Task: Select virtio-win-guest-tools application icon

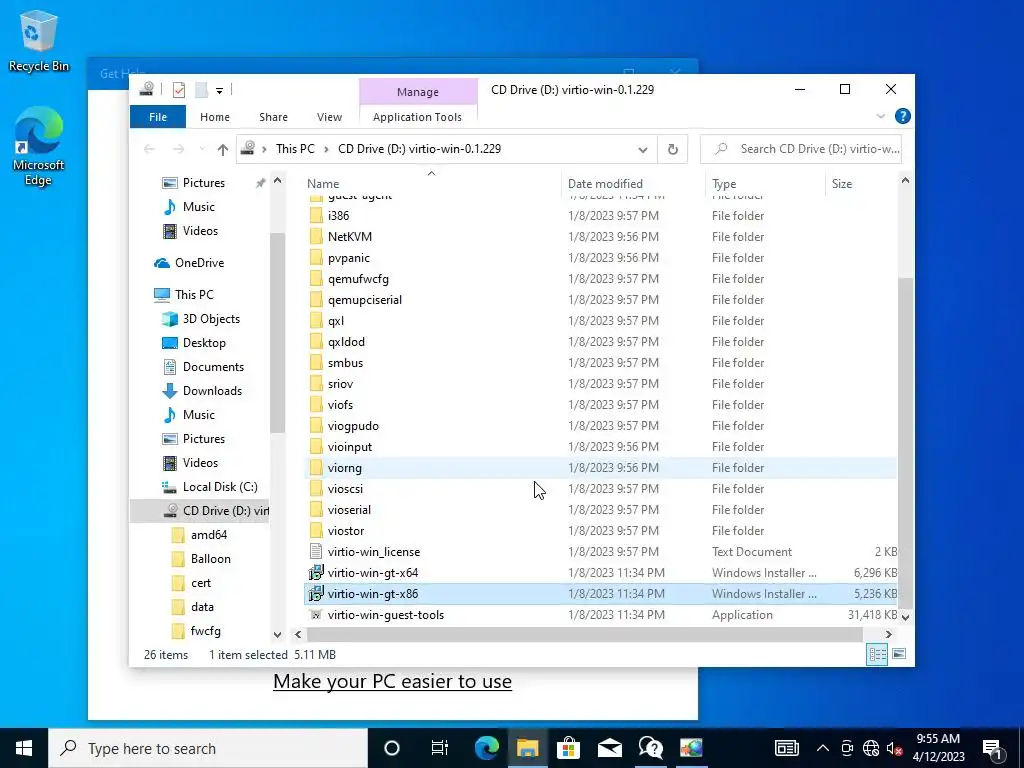Action: coord(316,615)
